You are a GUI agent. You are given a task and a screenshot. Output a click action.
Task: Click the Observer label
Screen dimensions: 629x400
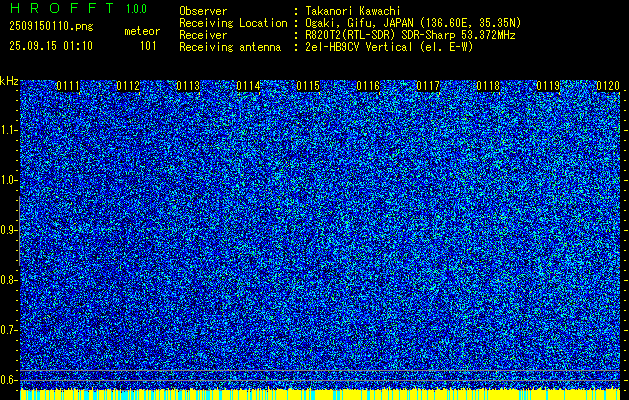[203, 11]
